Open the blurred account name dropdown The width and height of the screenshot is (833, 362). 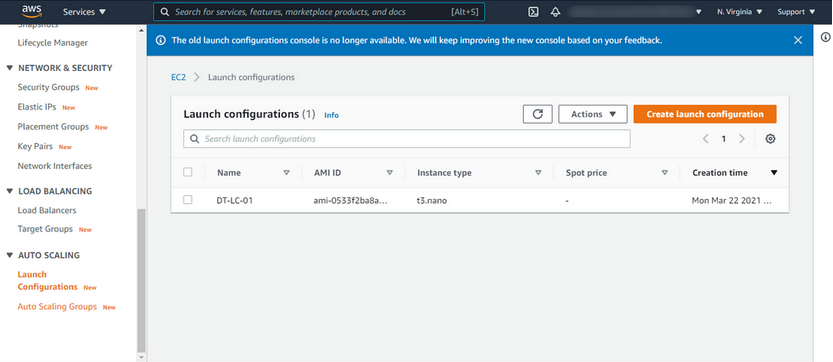pos(635,12)
